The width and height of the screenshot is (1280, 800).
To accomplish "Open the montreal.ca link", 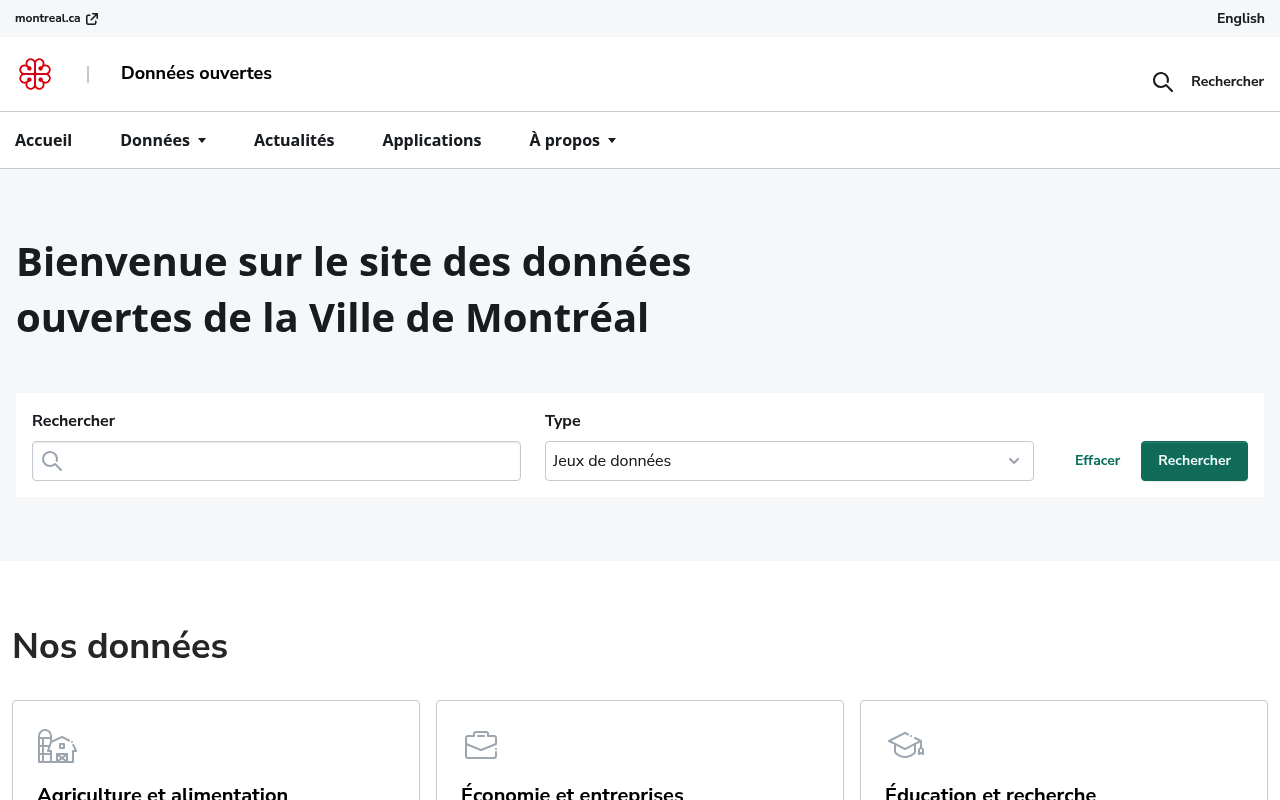I will point(56,18).
